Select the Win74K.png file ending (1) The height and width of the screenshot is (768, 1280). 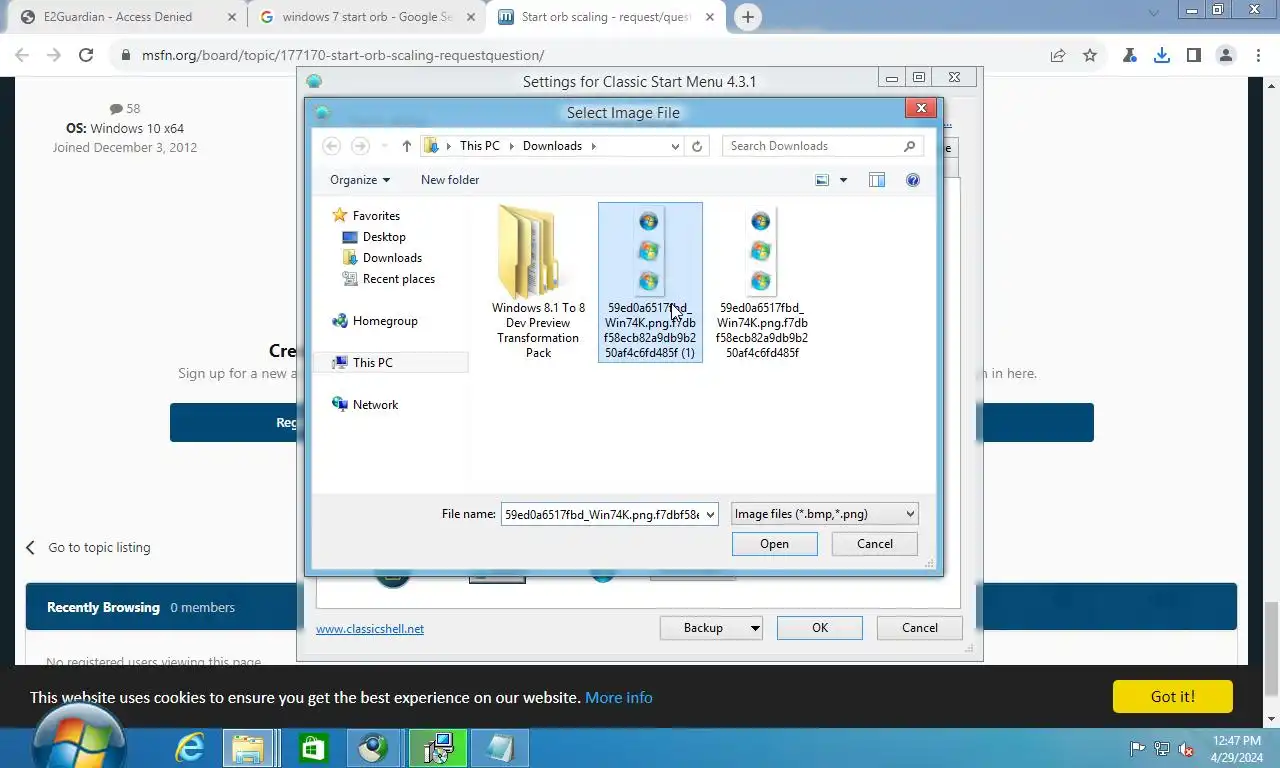[650, 282]
